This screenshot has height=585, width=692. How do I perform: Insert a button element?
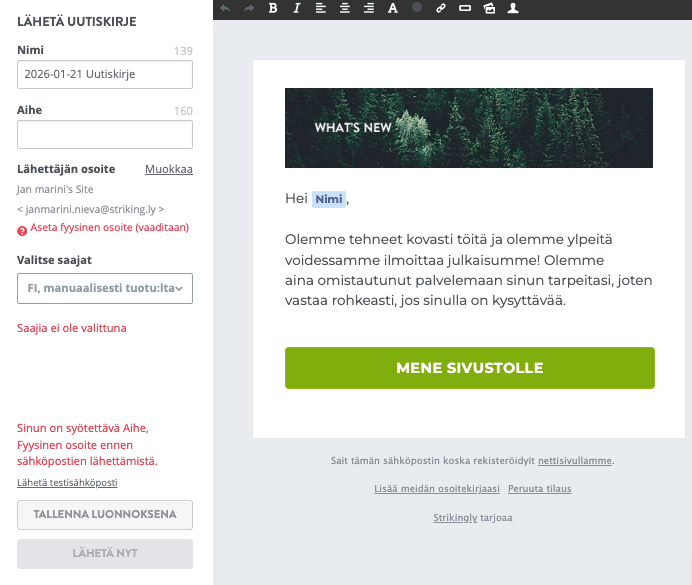click(x=465, y=8)
